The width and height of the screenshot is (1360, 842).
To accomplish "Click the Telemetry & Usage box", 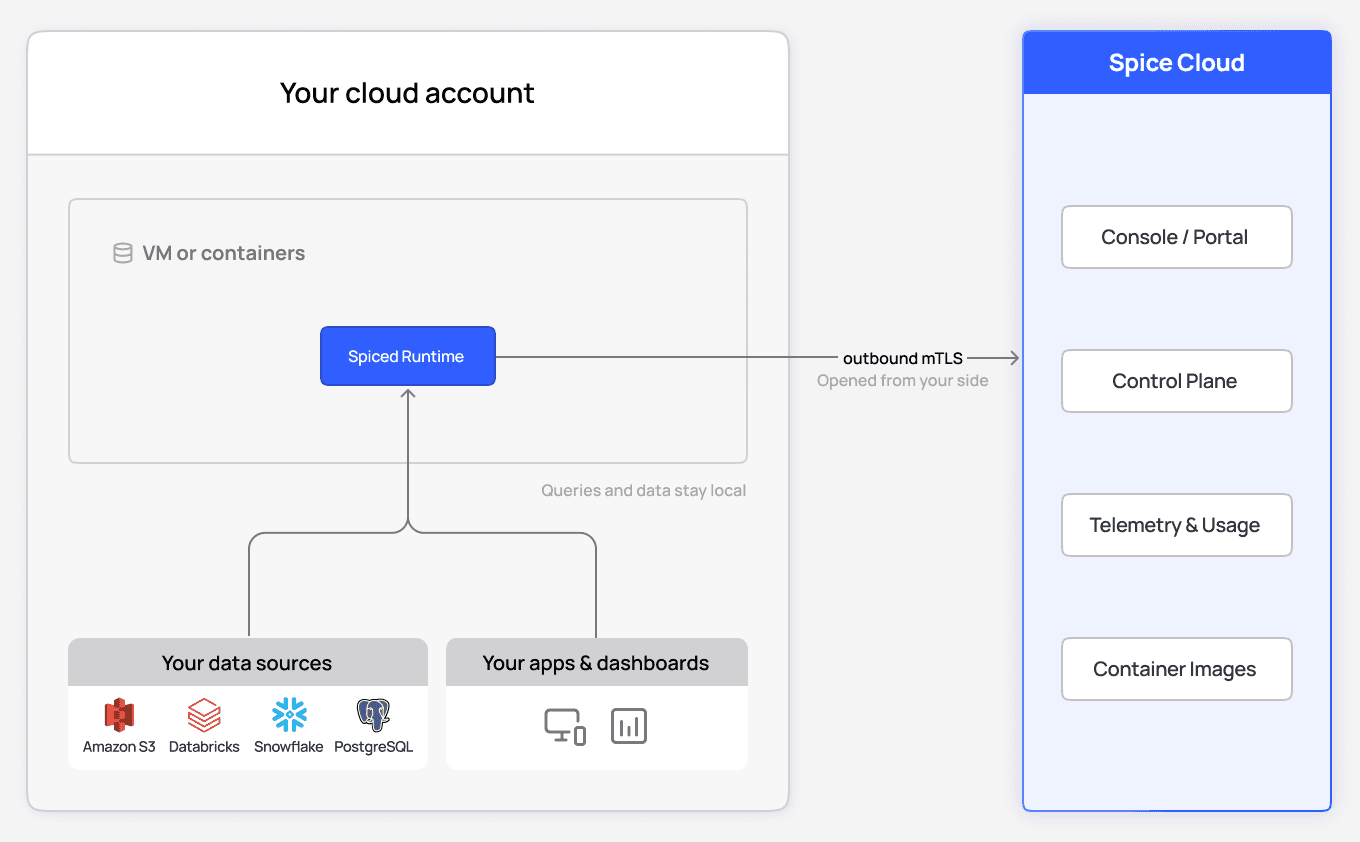I will coord(1177,525).
